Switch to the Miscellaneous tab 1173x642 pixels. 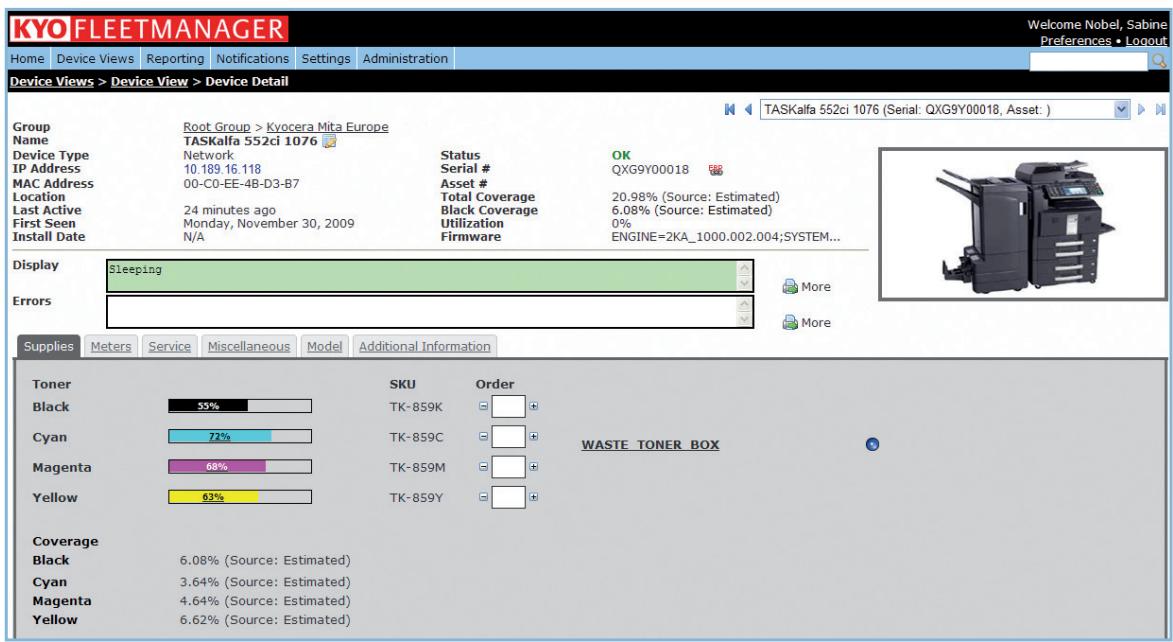249,346
